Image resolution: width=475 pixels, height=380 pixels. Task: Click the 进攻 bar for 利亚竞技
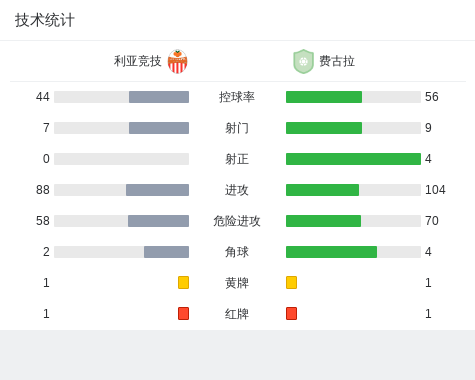point(157,190)
